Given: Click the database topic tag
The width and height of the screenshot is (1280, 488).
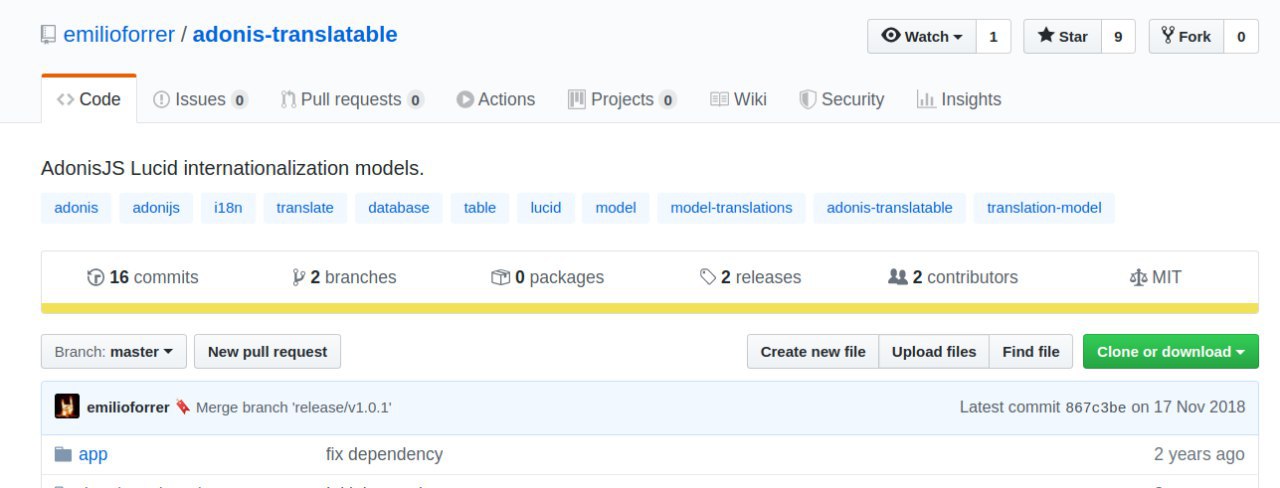Looking at the screenshot, I should 399,208.
